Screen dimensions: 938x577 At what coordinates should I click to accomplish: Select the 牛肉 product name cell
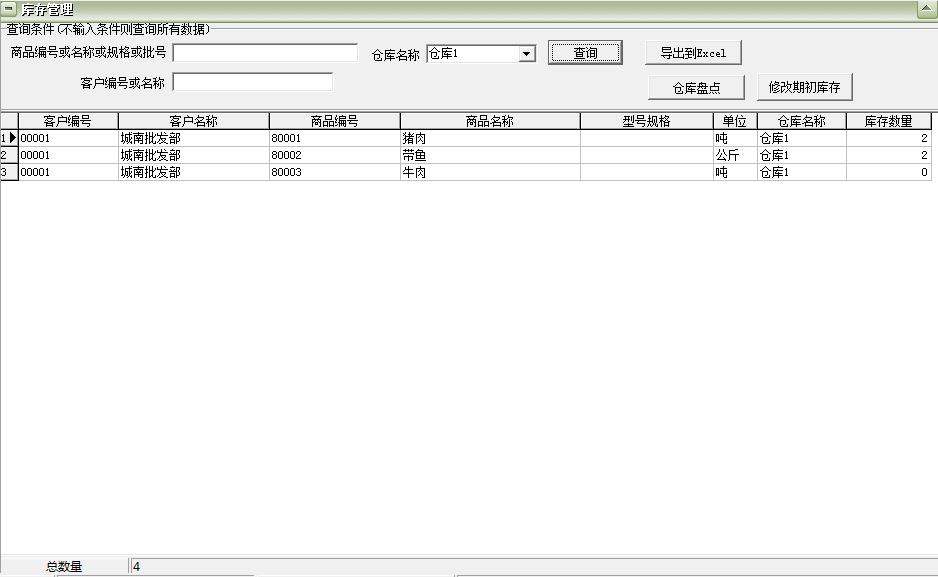click(x=491, y=172)
